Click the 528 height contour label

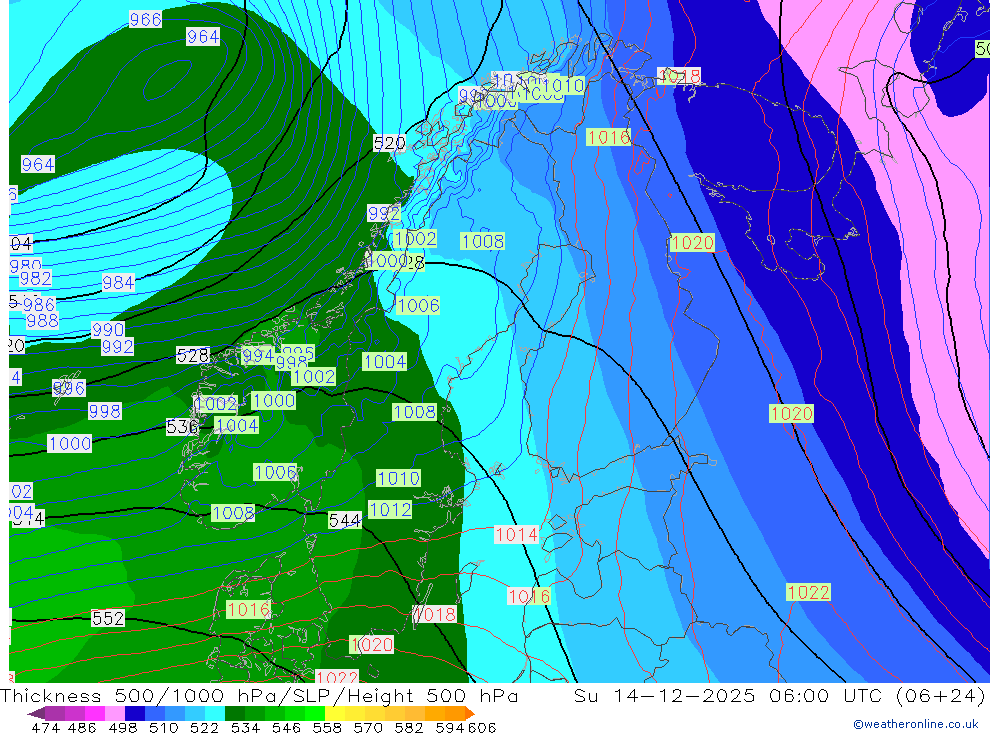coord(193,355)
